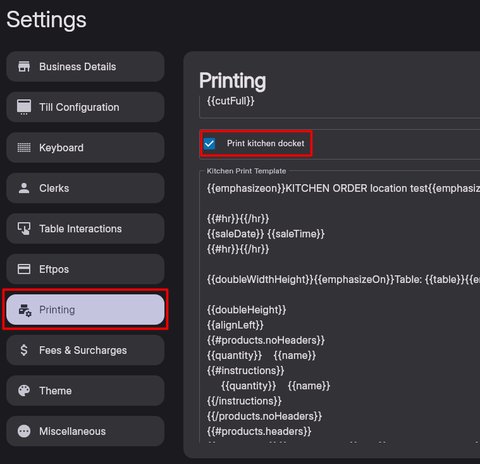
Task: Click the {{#instructions}} template line
Action: 245,370
